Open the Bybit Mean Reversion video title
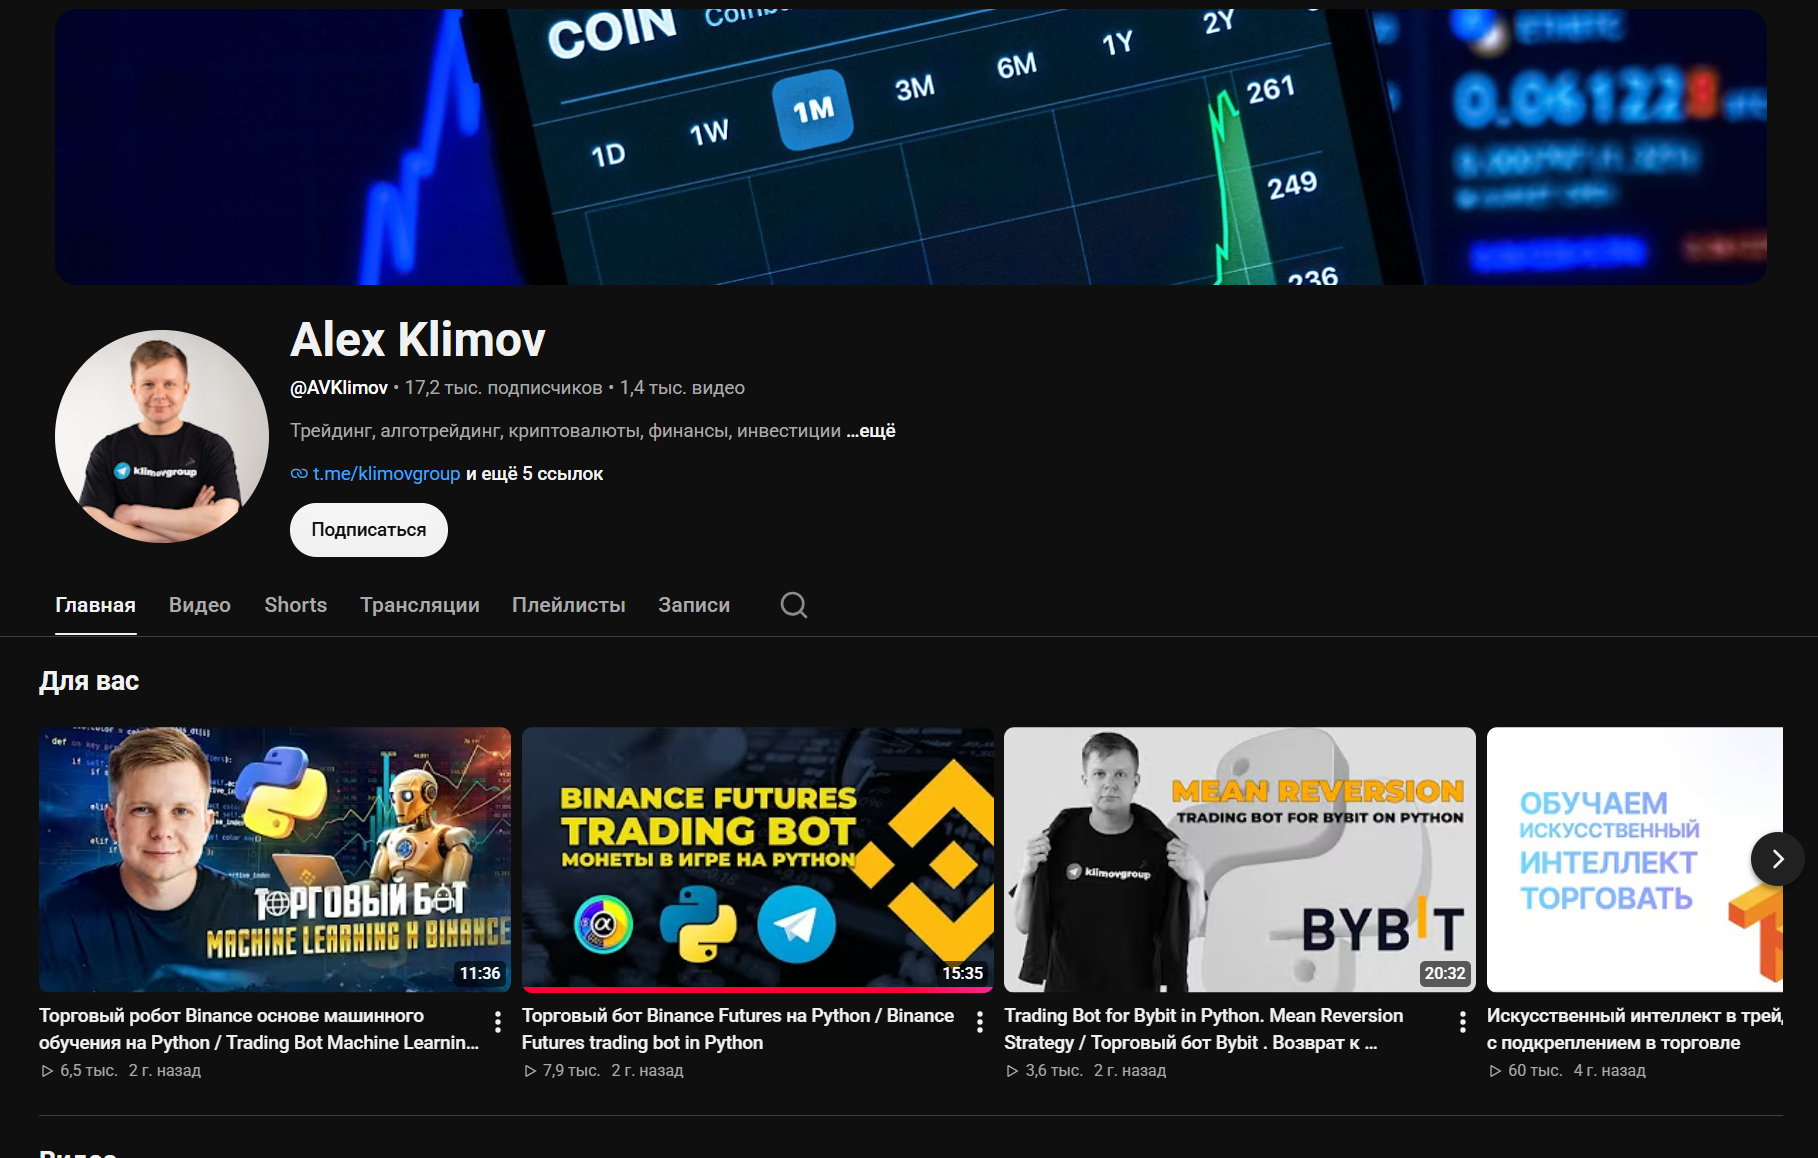Screen dimensions: 1818x1158 (x=1203, y=1029)
